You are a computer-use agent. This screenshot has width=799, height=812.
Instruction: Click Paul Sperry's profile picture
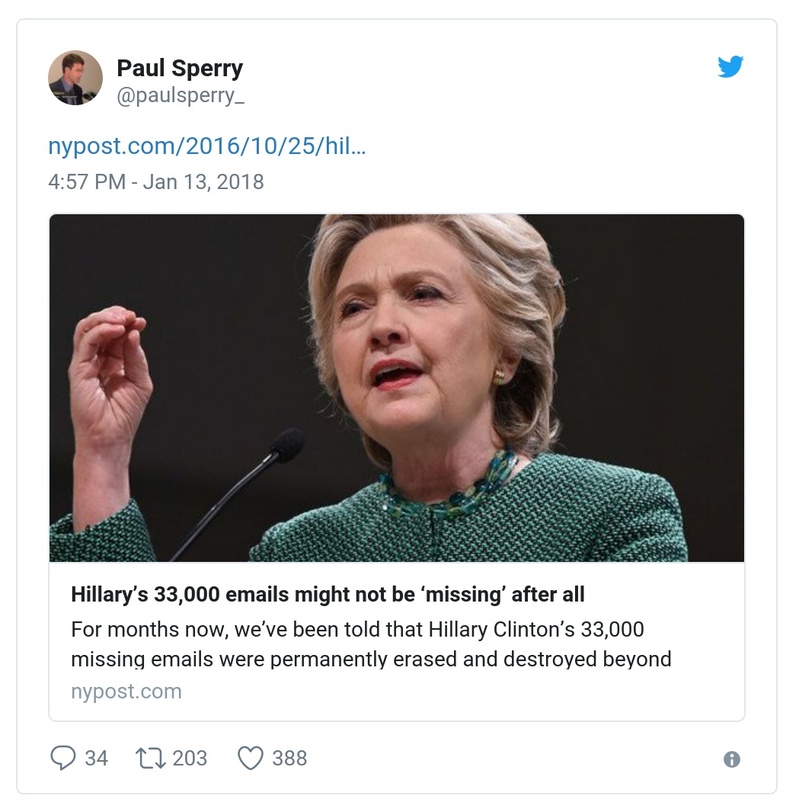pos(77,79)
